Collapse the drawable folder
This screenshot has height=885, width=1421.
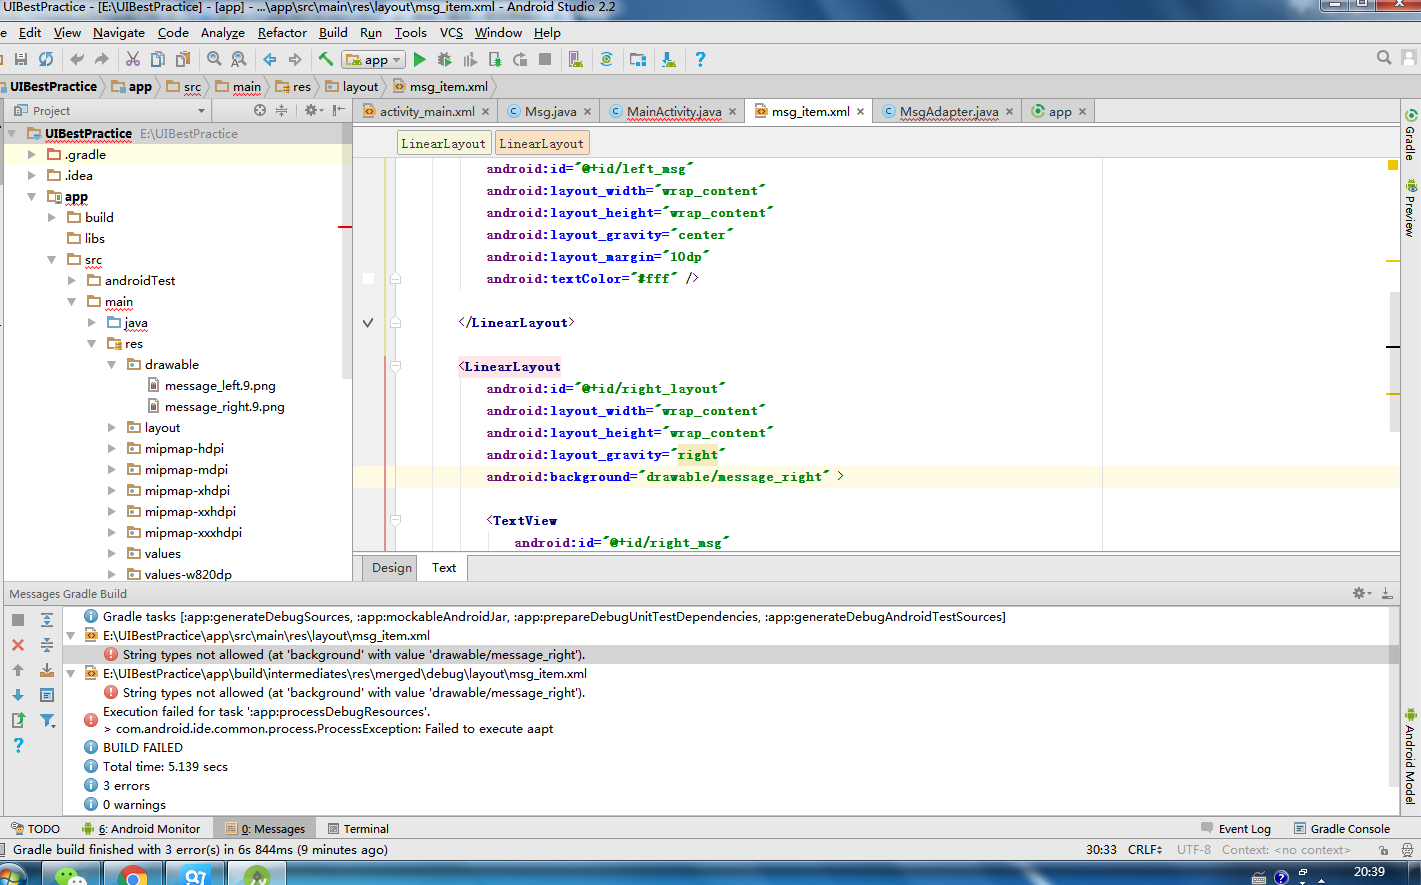tap(112, 365)
